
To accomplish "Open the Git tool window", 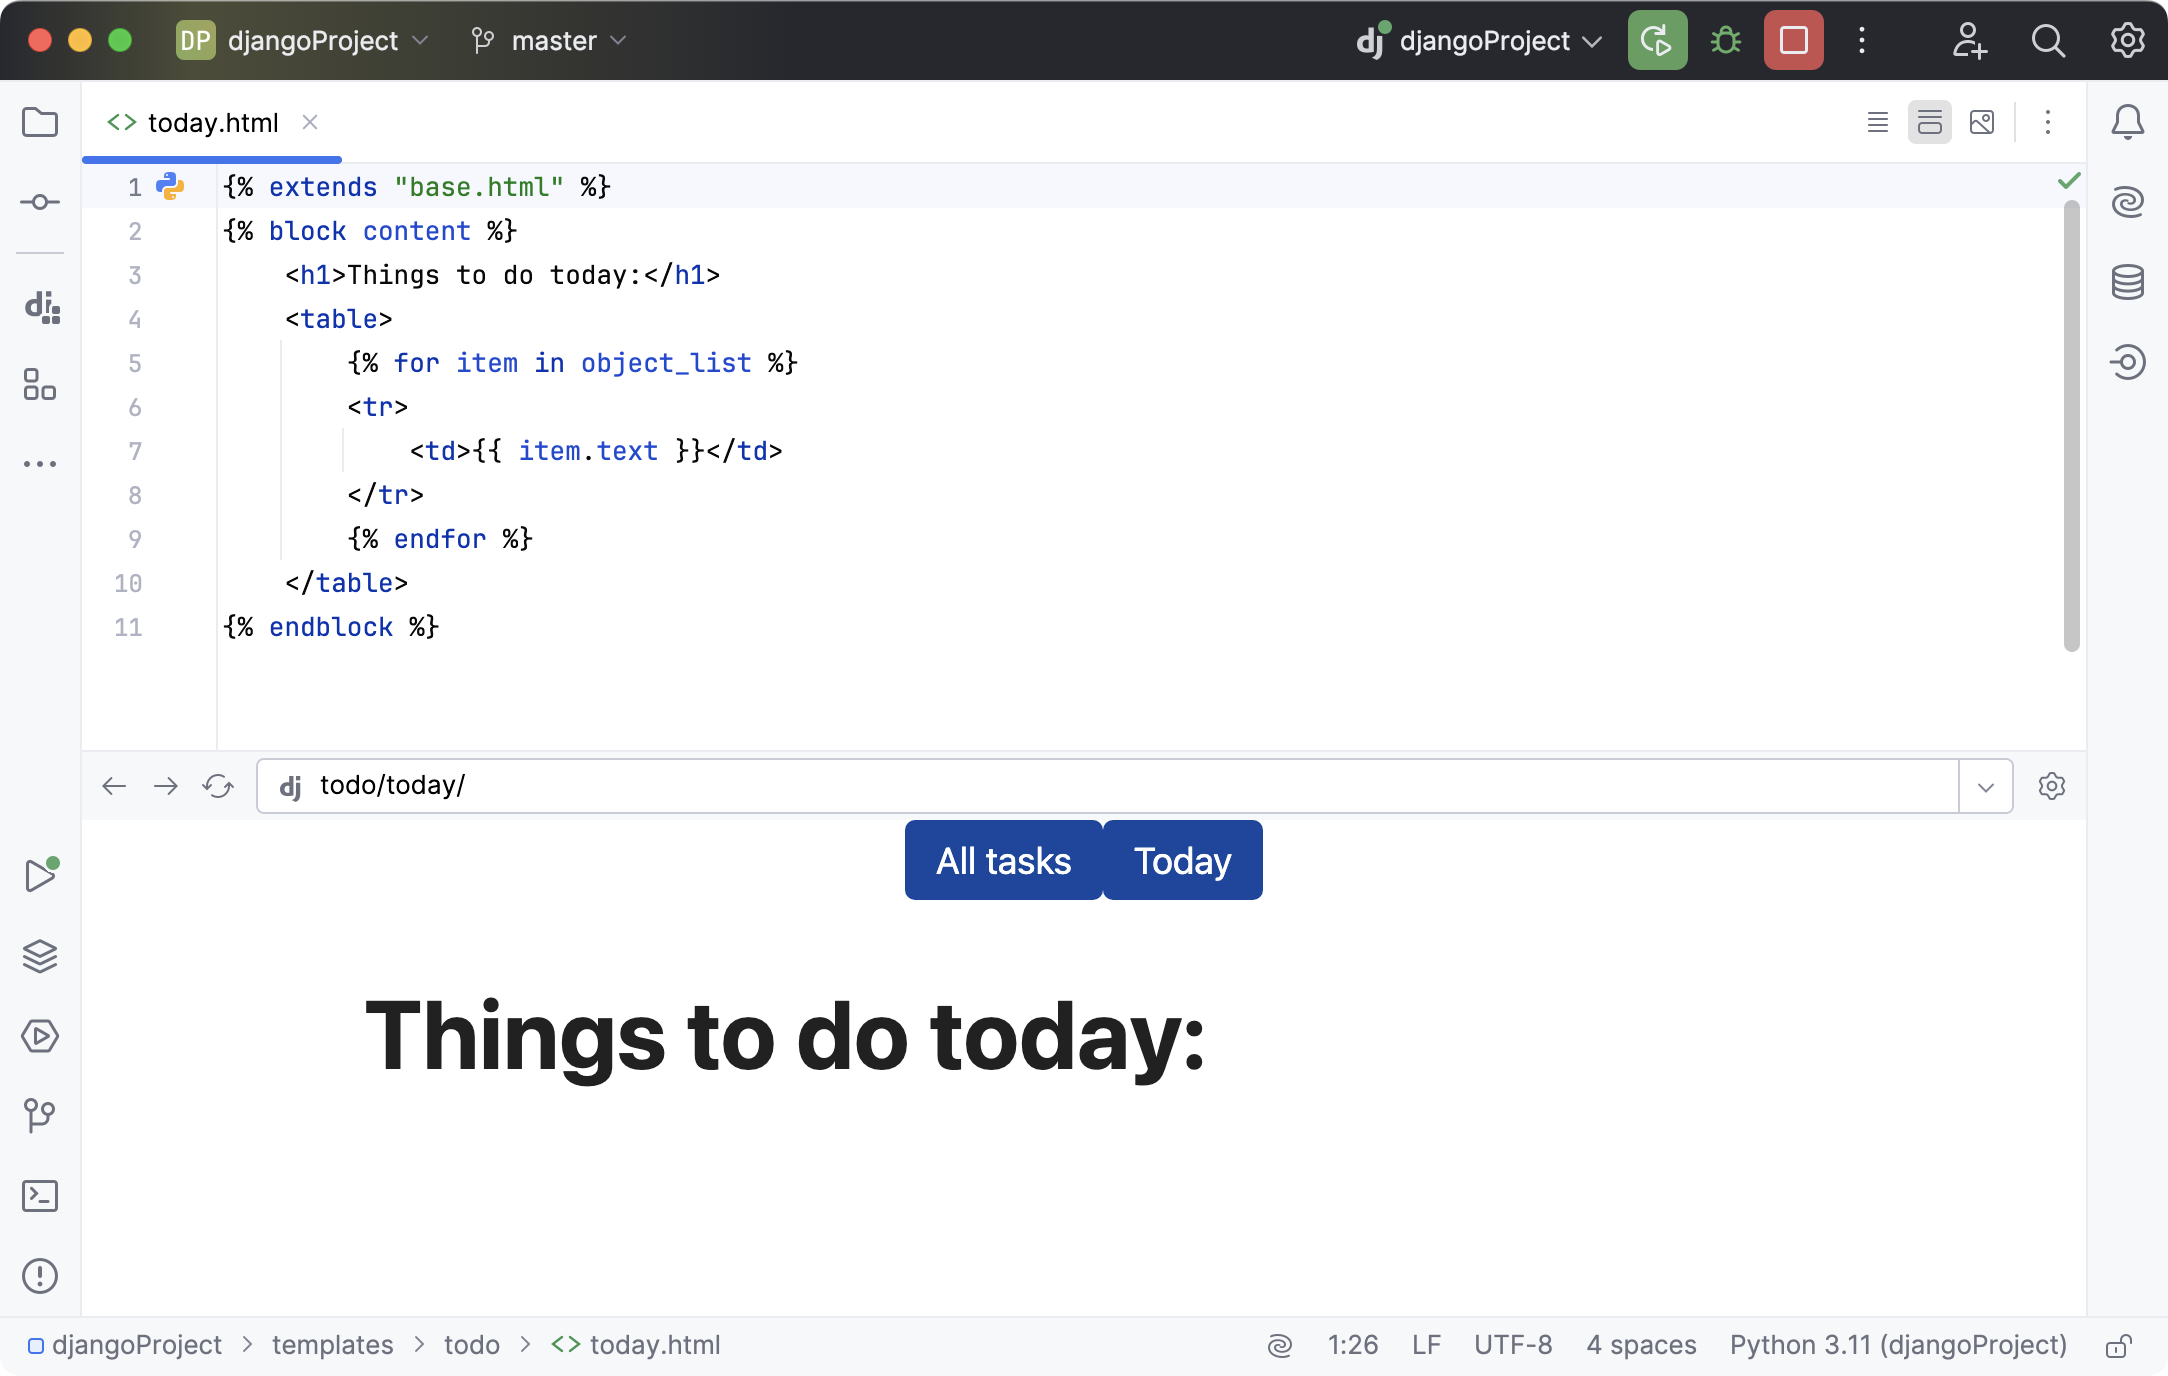I will tap(40, 1115).
